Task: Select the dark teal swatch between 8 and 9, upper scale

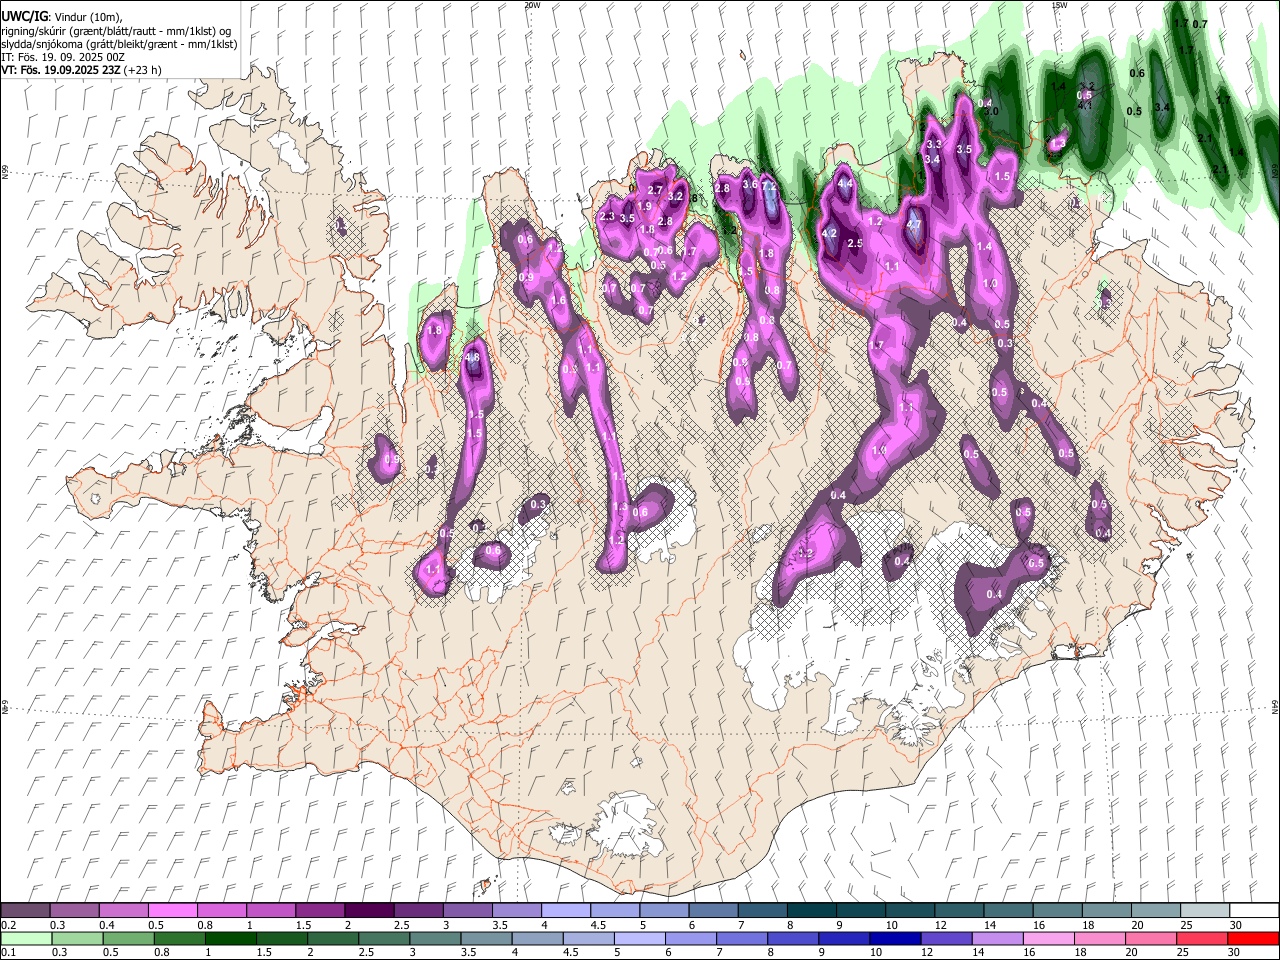Action: [x=811, y=911]
